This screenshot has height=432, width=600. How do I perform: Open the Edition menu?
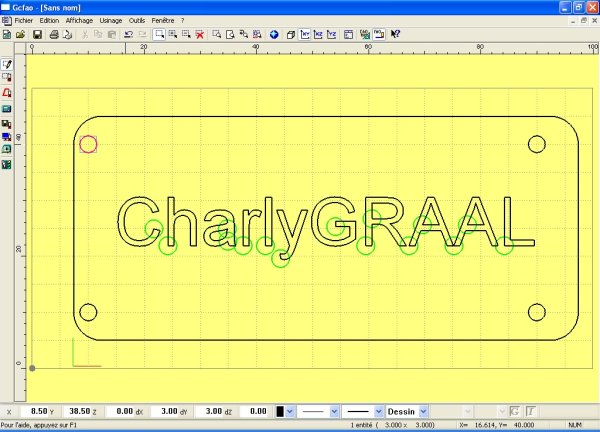pyautogui.click(x=49, y=21)
